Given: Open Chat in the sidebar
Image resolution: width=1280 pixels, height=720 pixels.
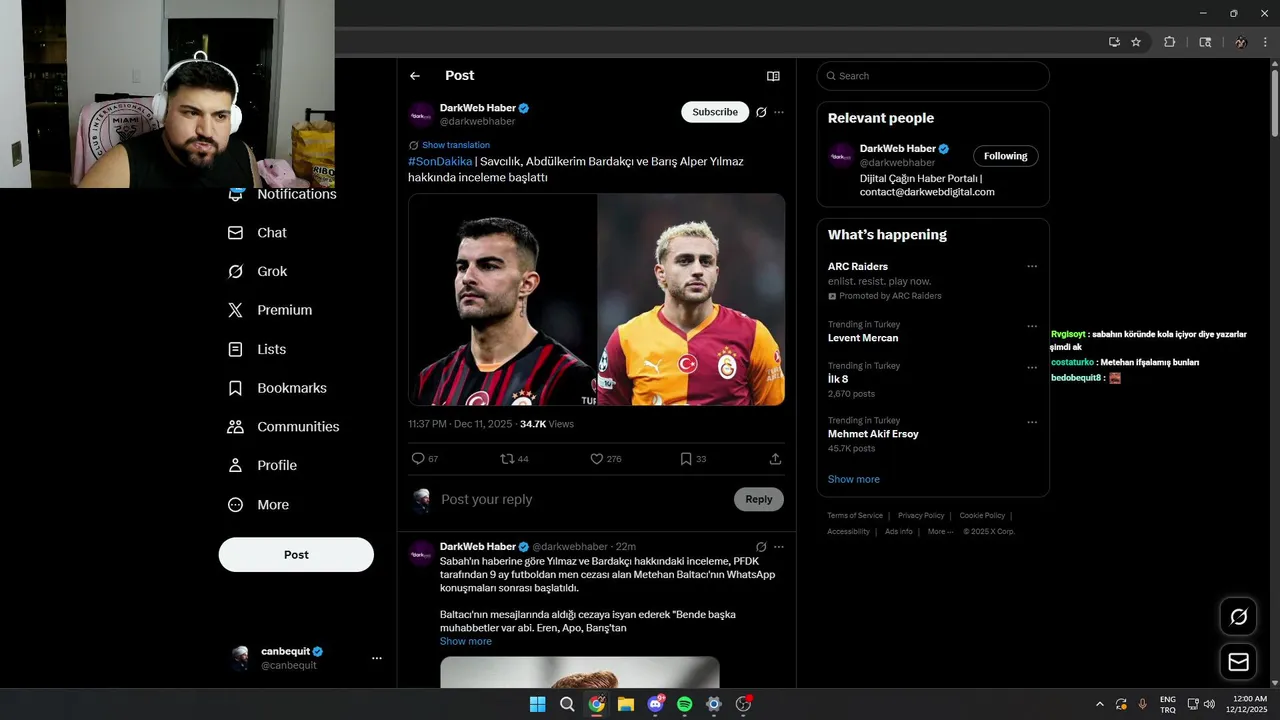Looking at the screenshot, I should 257,233.
